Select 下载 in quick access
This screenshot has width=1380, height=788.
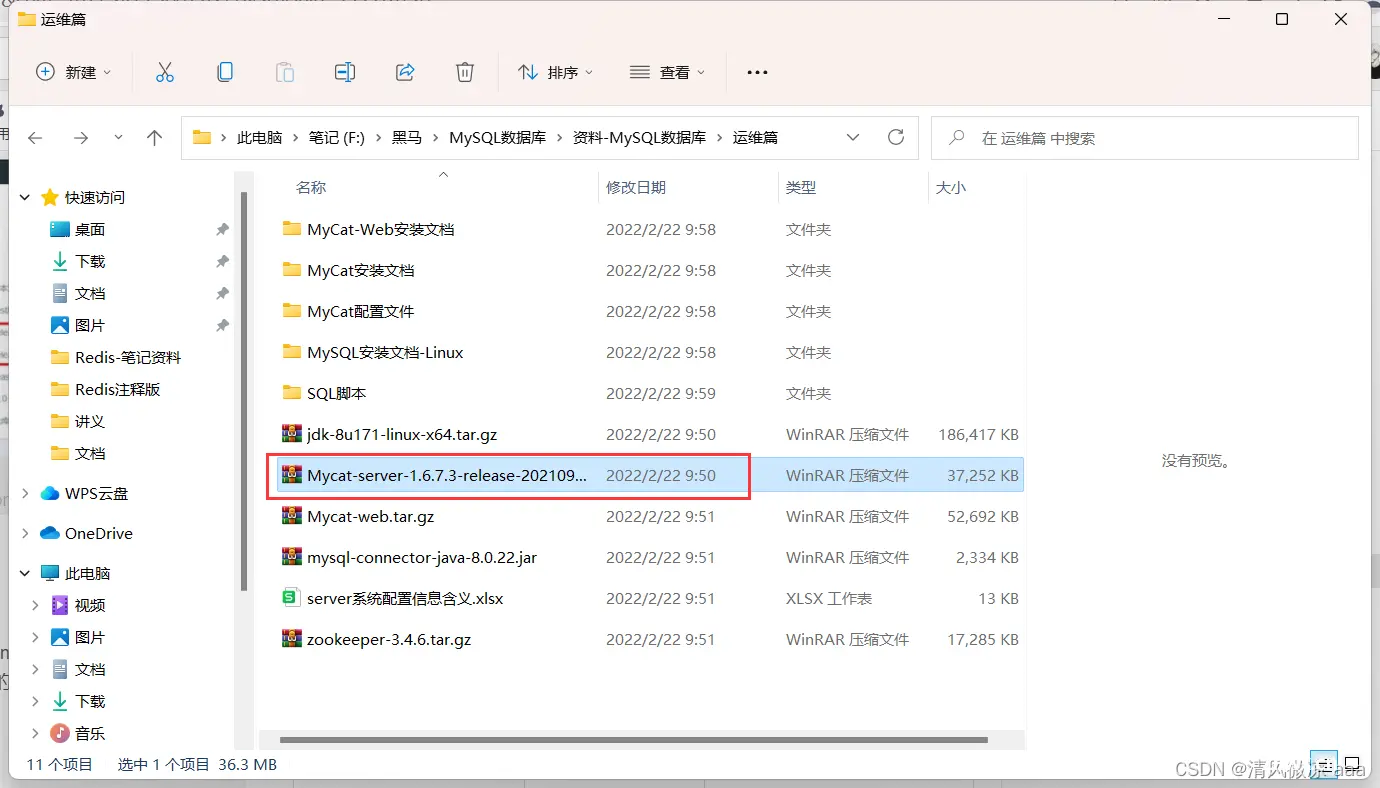click(90, 261)
